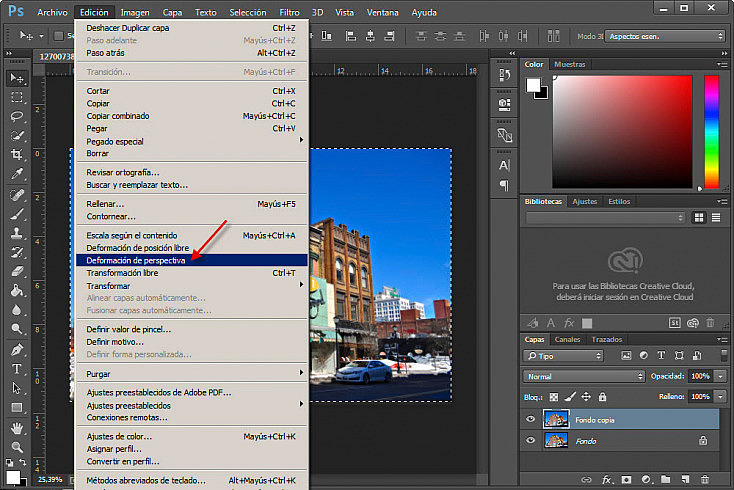The image size is (734, 490).
Task: Select the Pen tool
Action: coord(17,350)
